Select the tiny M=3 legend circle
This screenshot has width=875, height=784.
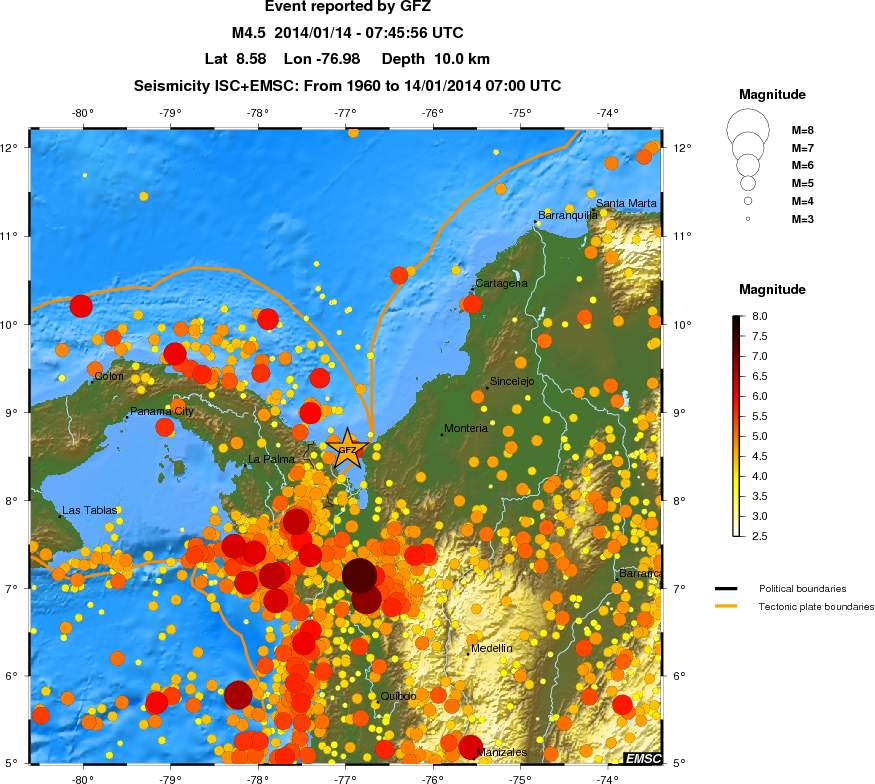click(x=748, y=219)
